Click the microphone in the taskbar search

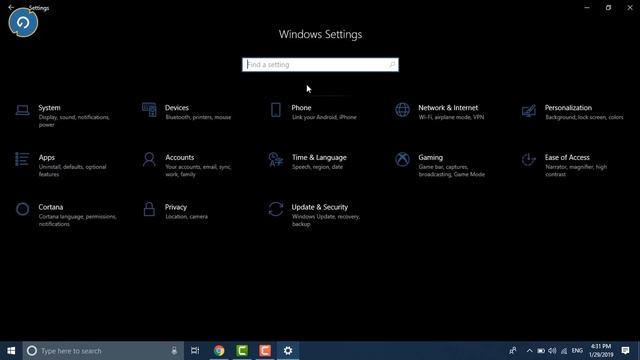point(174,351)
